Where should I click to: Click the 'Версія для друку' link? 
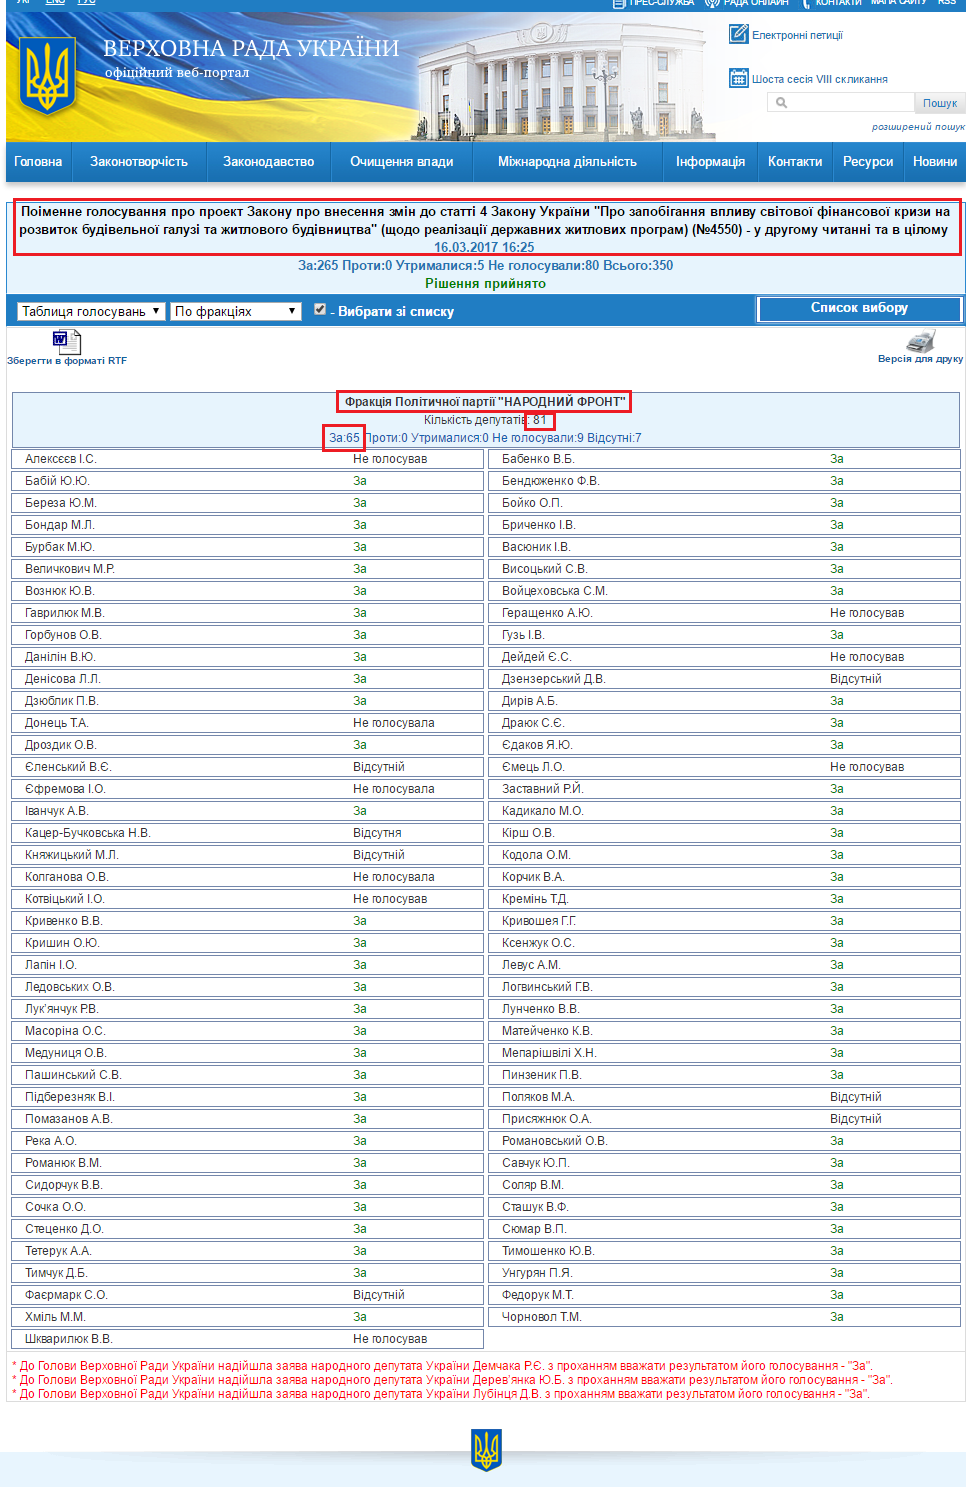tap(920, 359)
